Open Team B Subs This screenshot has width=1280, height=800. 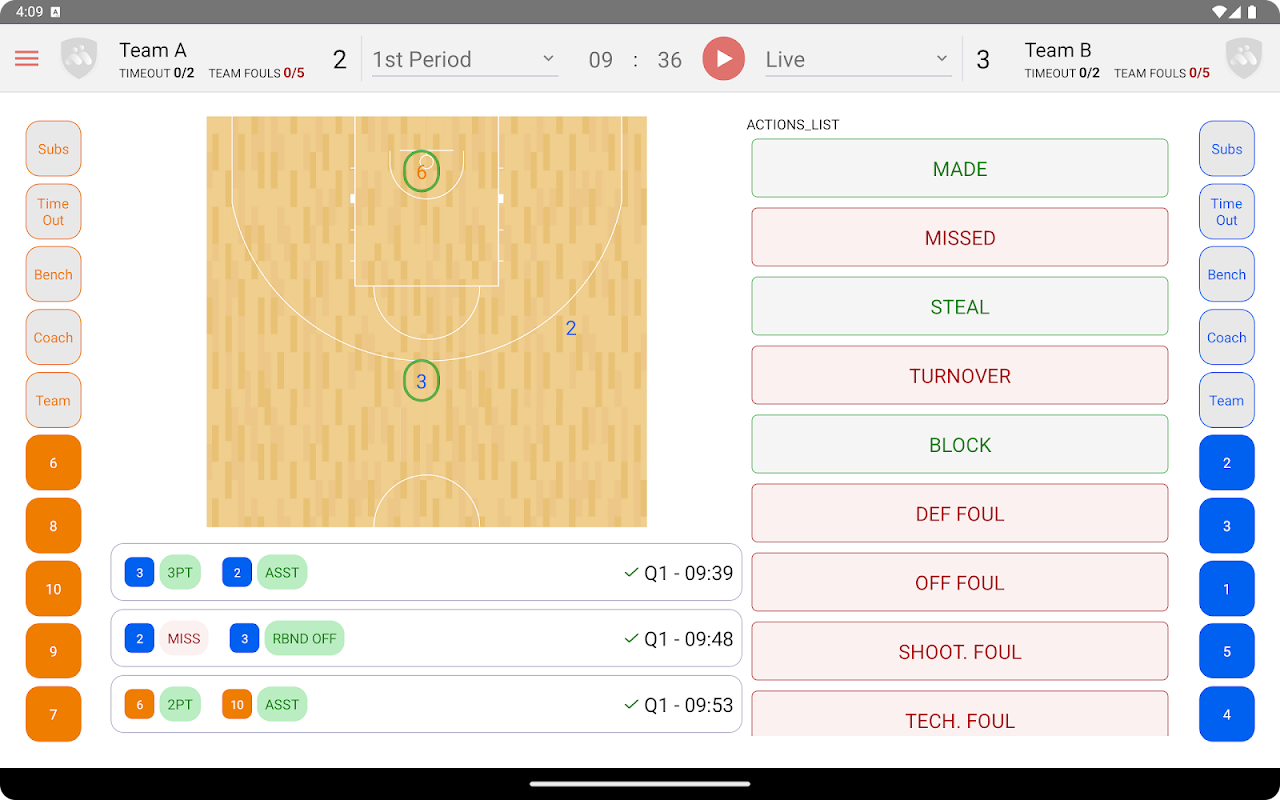(1227, 149)
